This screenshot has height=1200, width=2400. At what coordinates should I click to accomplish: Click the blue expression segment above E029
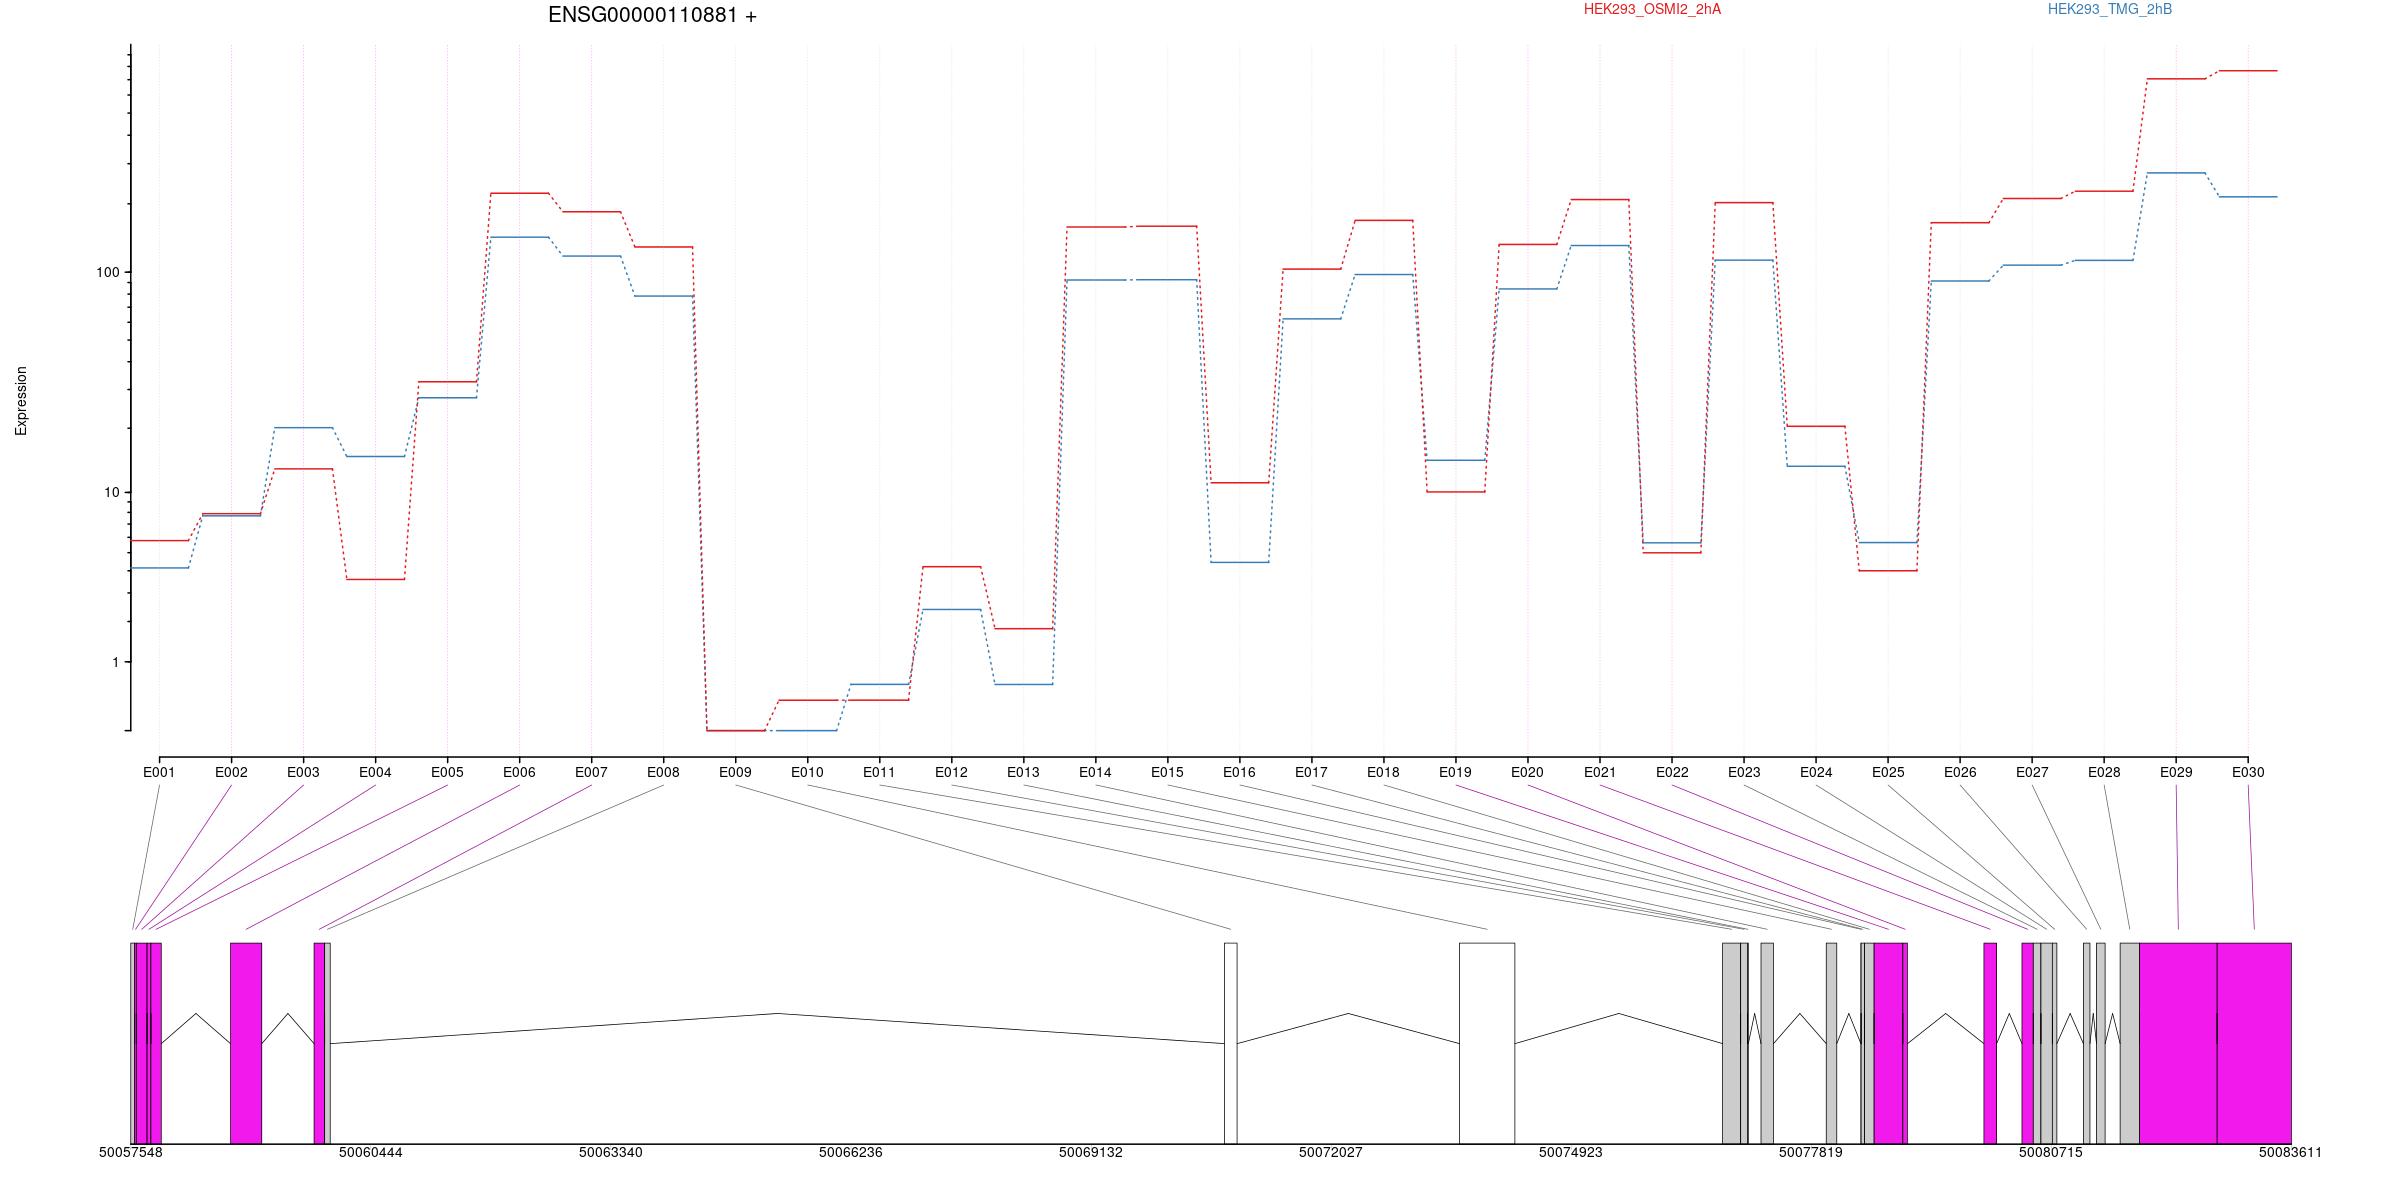[2176, 173]
